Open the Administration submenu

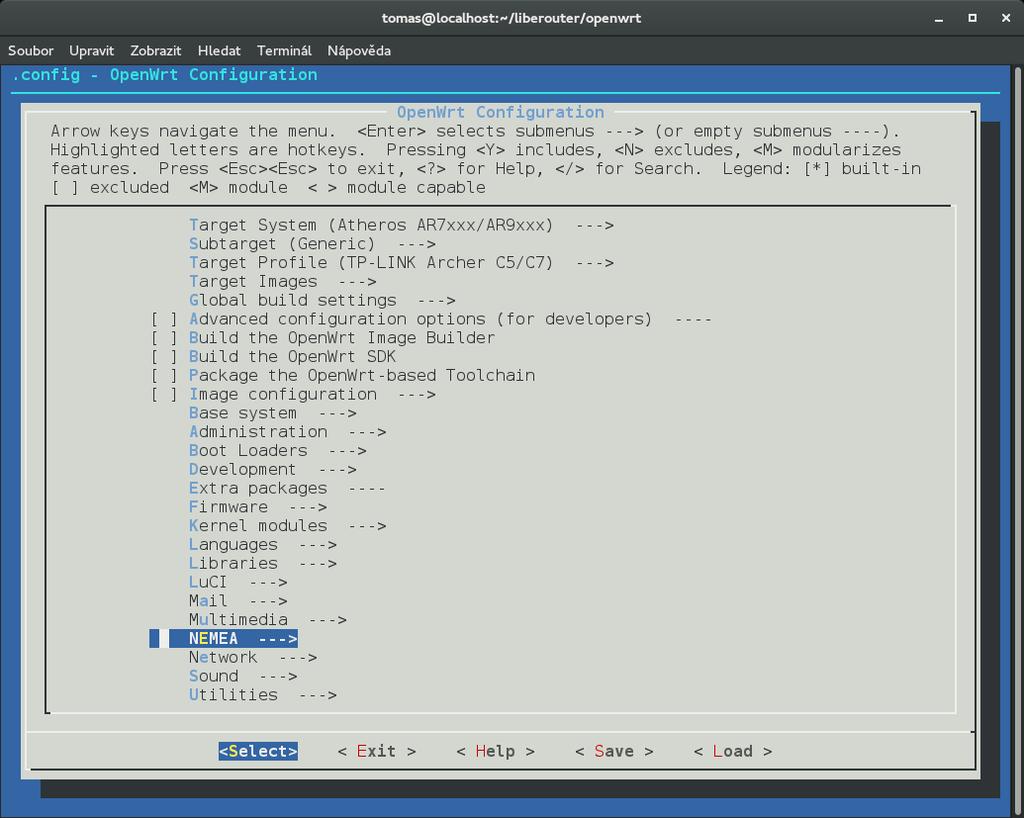click(287, 432)
